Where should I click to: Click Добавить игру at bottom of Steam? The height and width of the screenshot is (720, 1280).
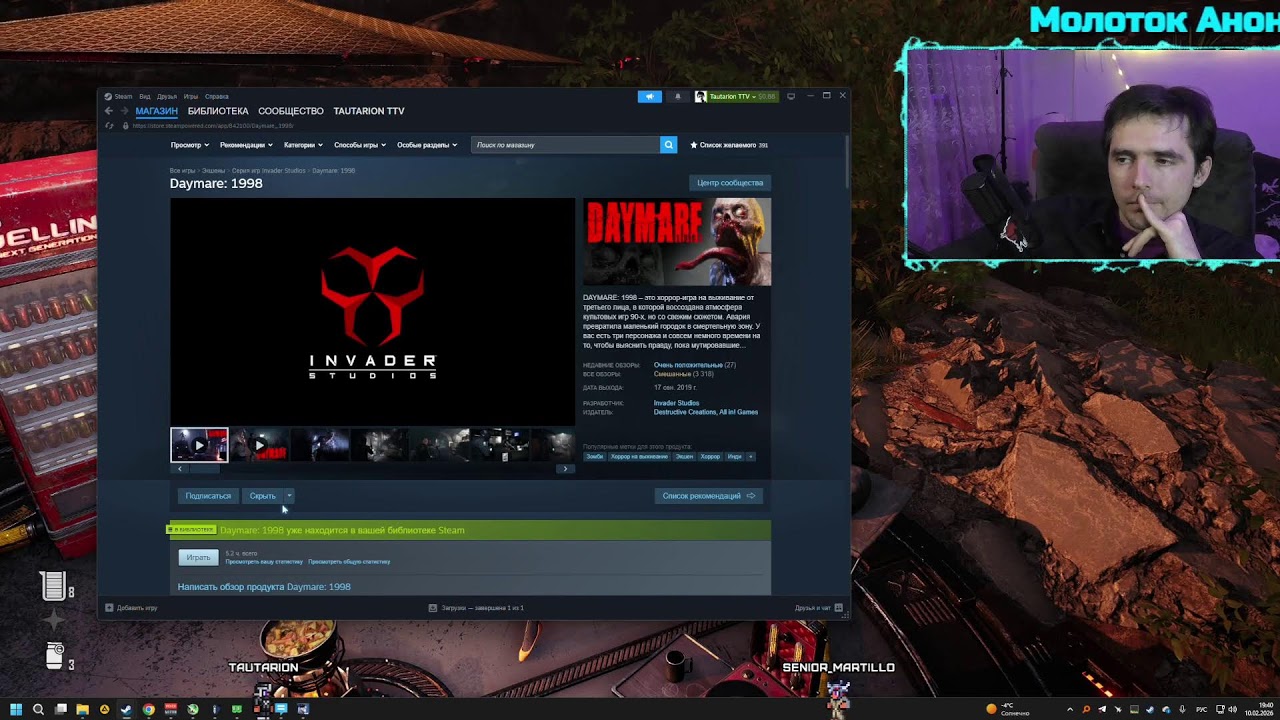point(132,608)
